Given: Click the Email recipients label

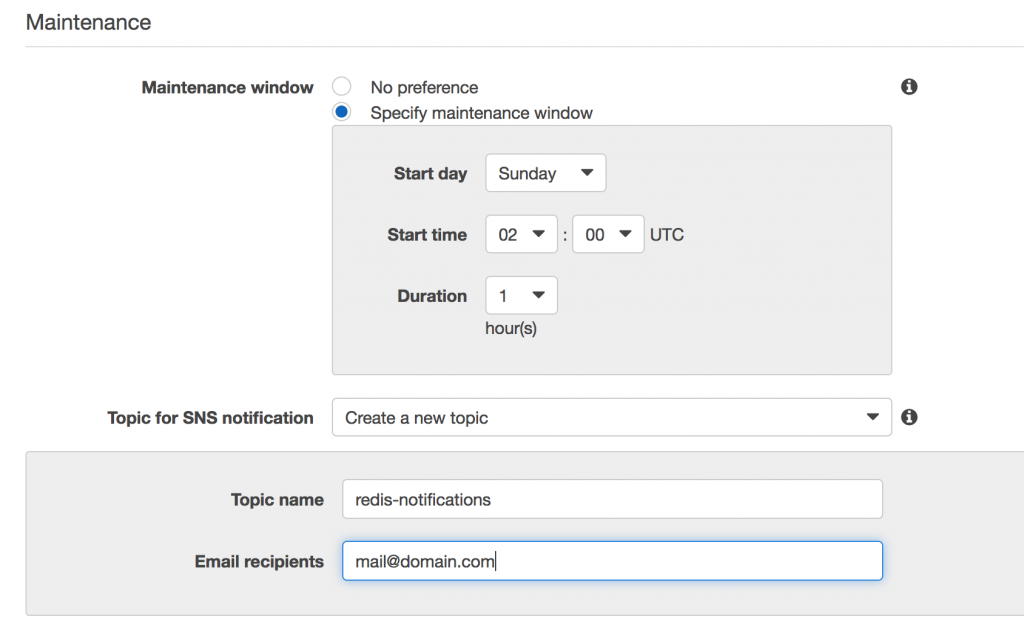Looking at the screenshot, I should 259,561.
